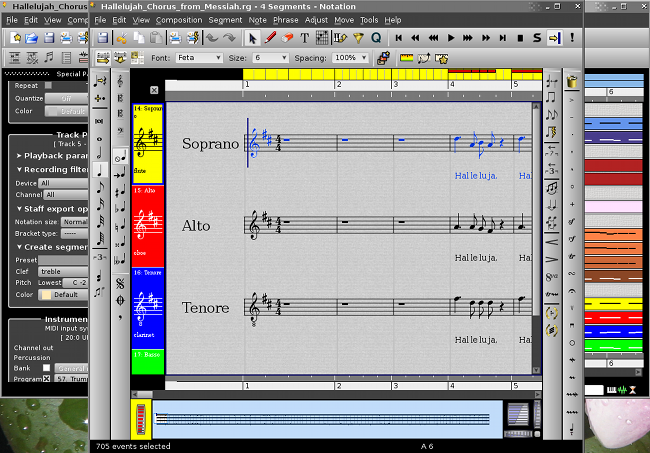
Task: Click the panic exclamation button
Action: pos(572,38)
